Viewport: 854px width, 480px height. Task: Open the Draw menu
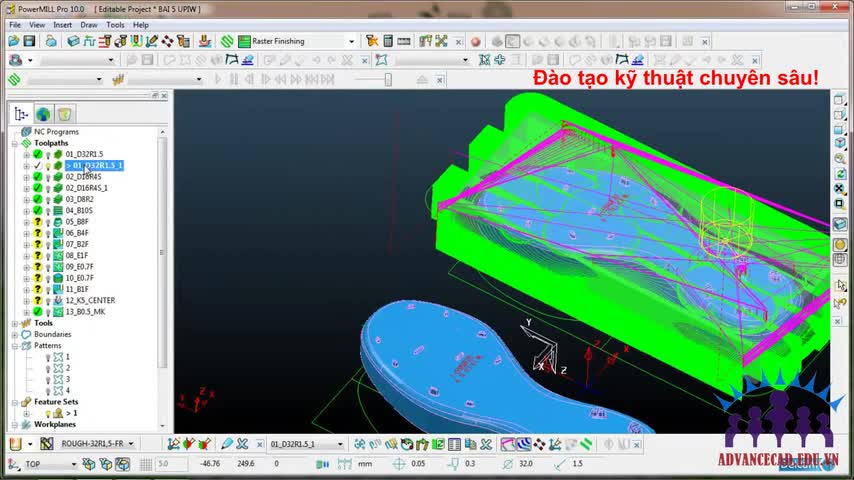[x=89, y=25]
